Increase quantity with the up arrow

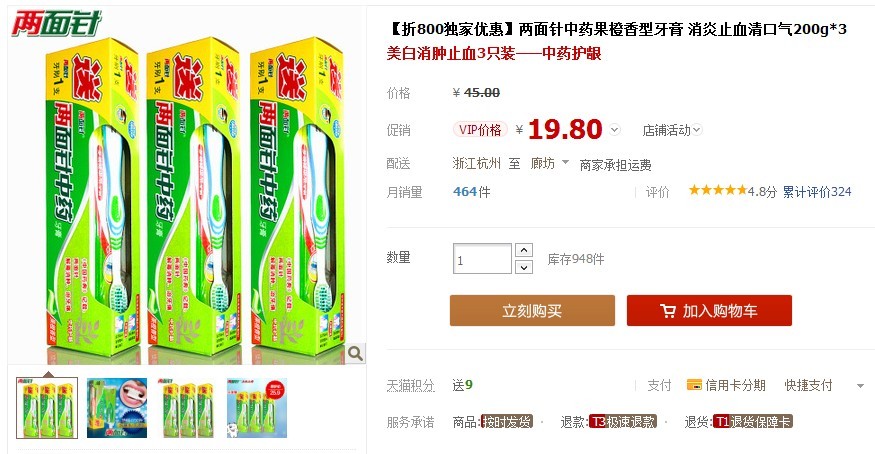point(523,250)
